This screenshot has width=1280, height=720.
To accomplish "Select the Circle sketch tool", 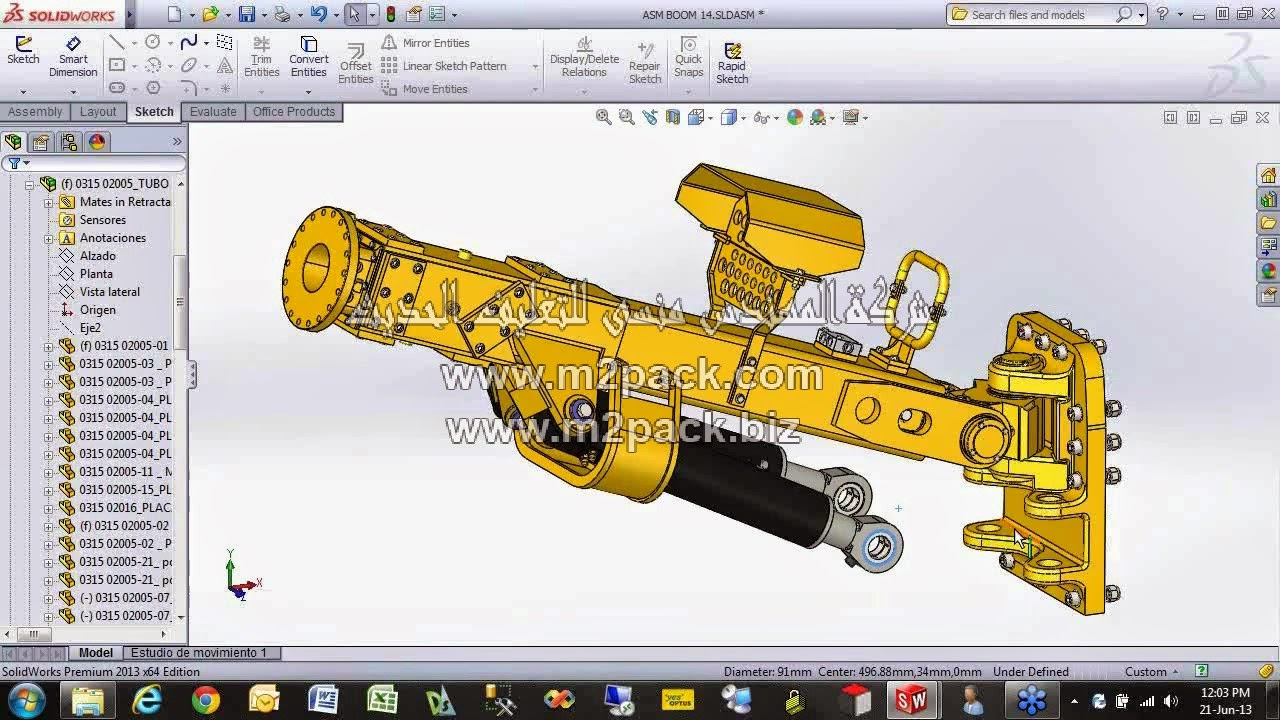I will 153,42.
